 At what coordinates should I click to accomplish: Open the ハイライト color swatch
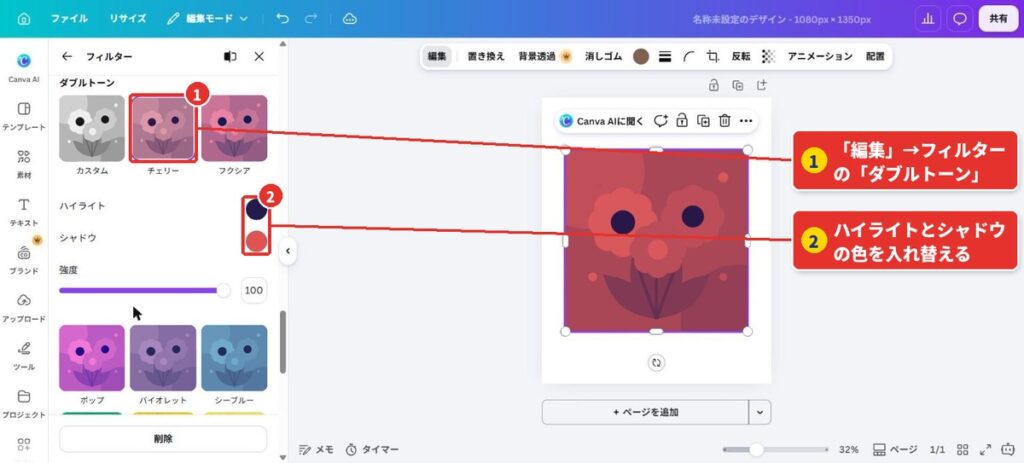point(256,210)
